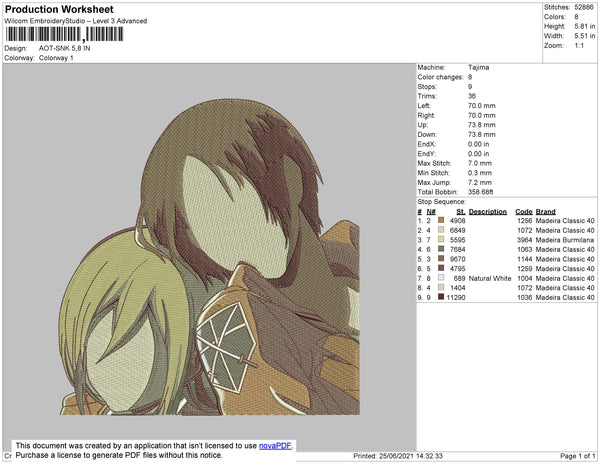Select the beige swatch beside 6849
This screenshot has height=464, width=600.
pos(441,230)
